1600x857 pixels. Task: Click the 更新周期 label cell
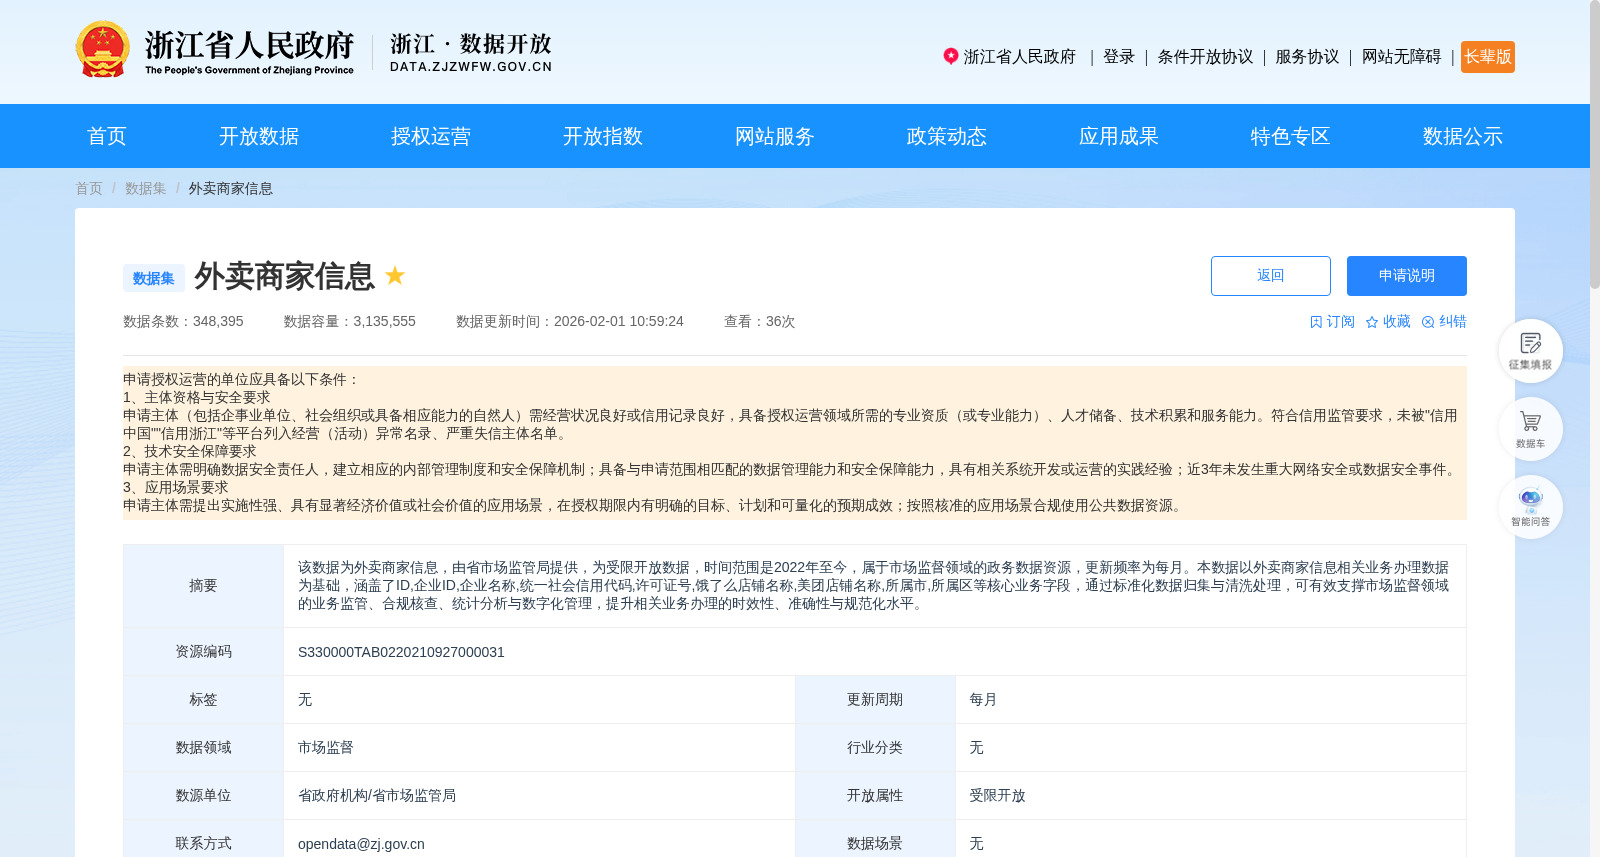875,700
